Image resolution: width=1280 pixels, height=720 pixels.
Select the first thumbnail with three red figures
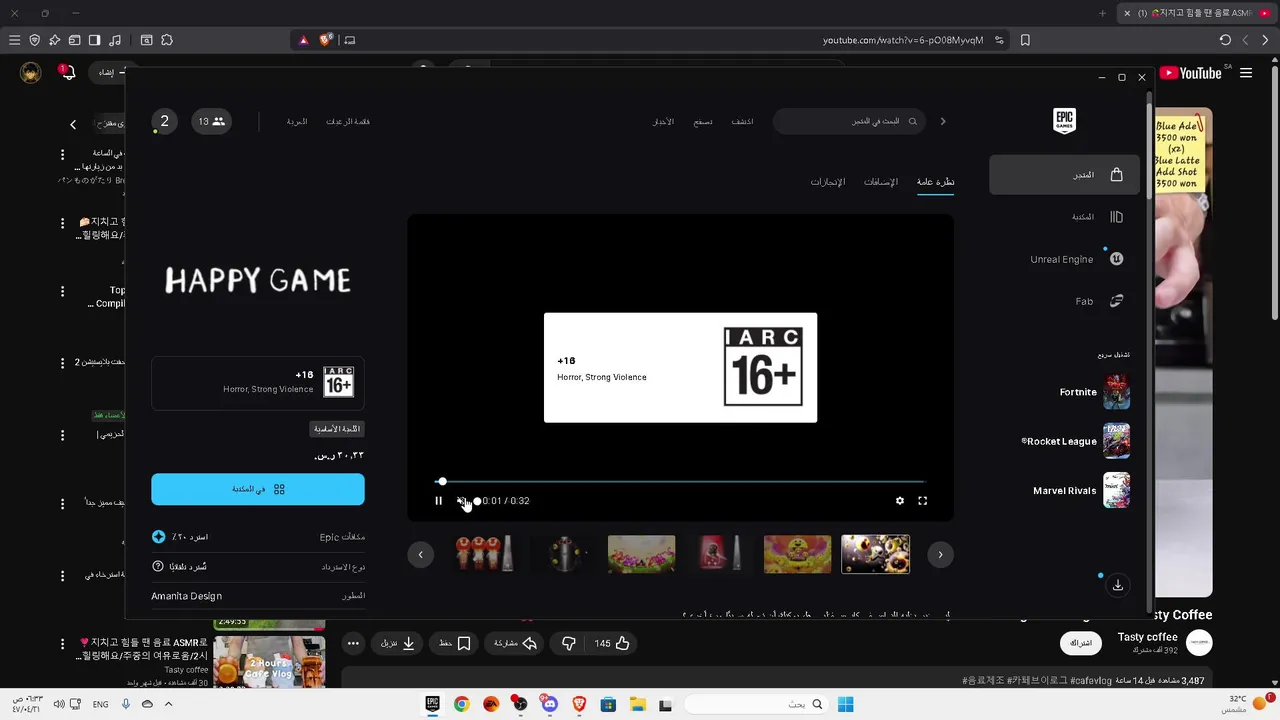(x=485, y=554)
